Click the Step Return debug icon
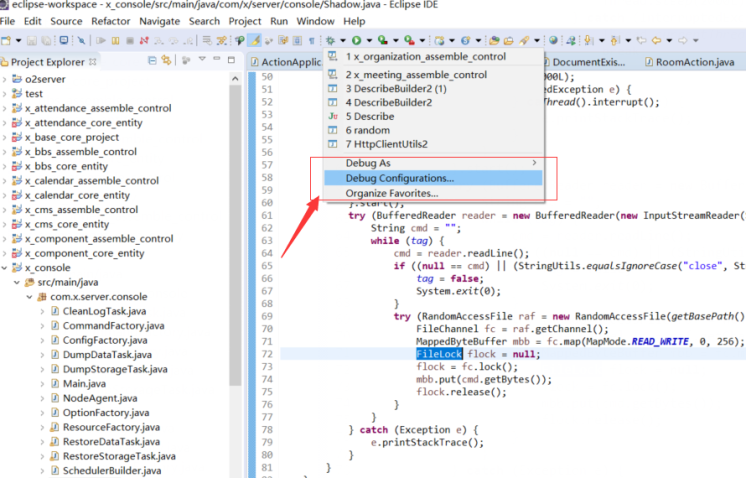Screen dimensions: 746x478 point(189,41)
